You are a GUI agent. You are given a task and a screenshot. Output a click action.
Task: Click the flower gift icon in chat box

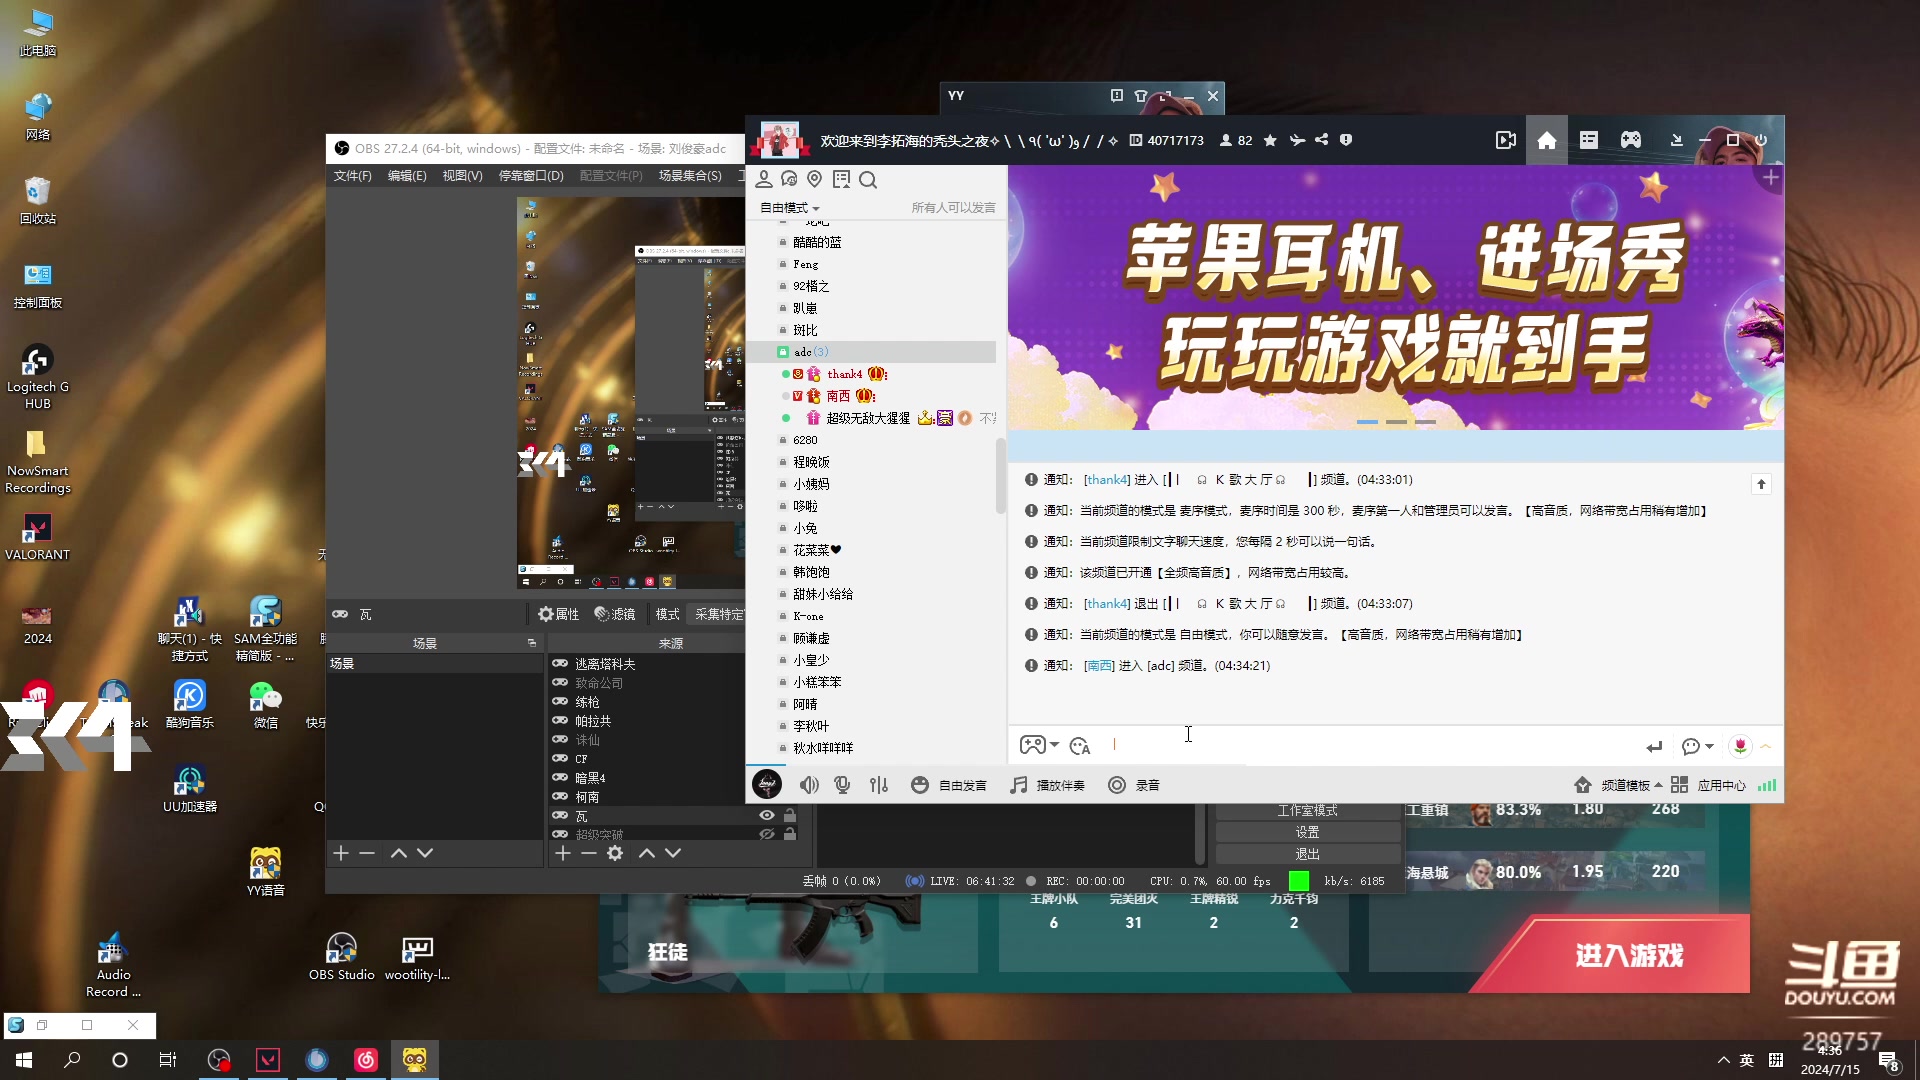1740,746
